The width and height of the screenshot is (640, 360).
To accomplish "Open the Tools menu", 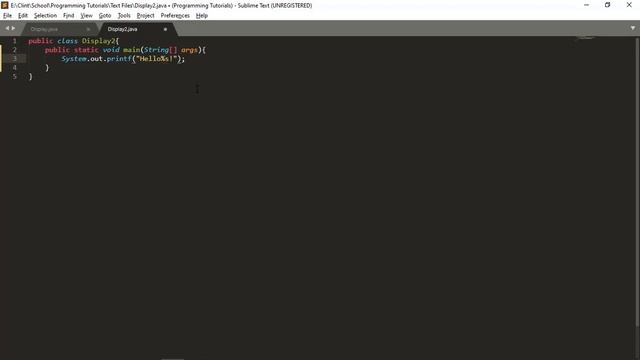I will [124, 16].
